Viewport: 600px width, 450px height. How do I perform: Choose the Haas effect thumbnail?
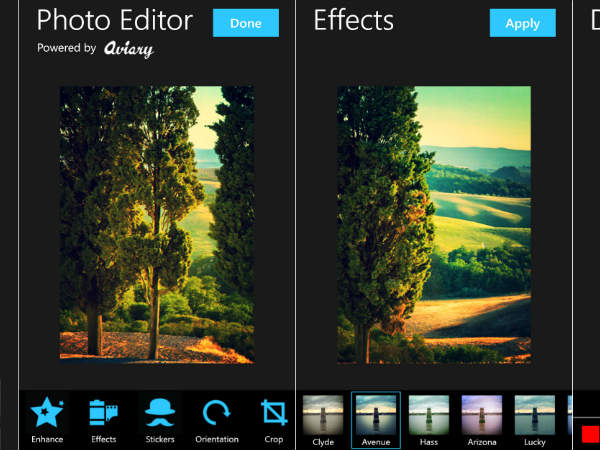(429, 420)
